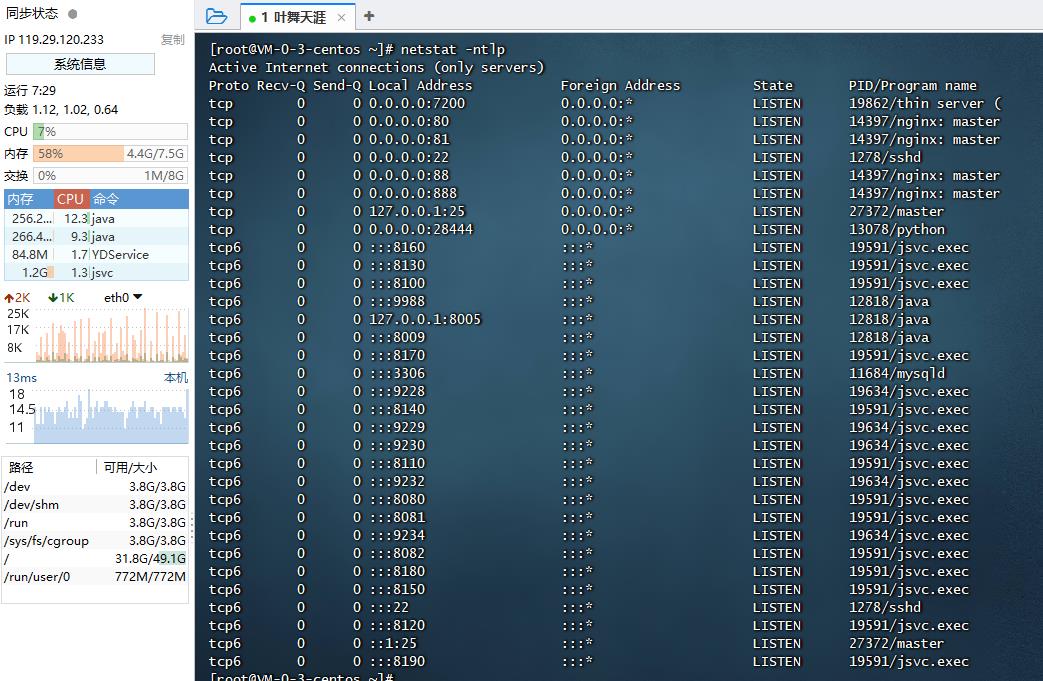Screen dimensions: 1043x681
Task: Select the jsvc process row
Action: click(96, 272)
